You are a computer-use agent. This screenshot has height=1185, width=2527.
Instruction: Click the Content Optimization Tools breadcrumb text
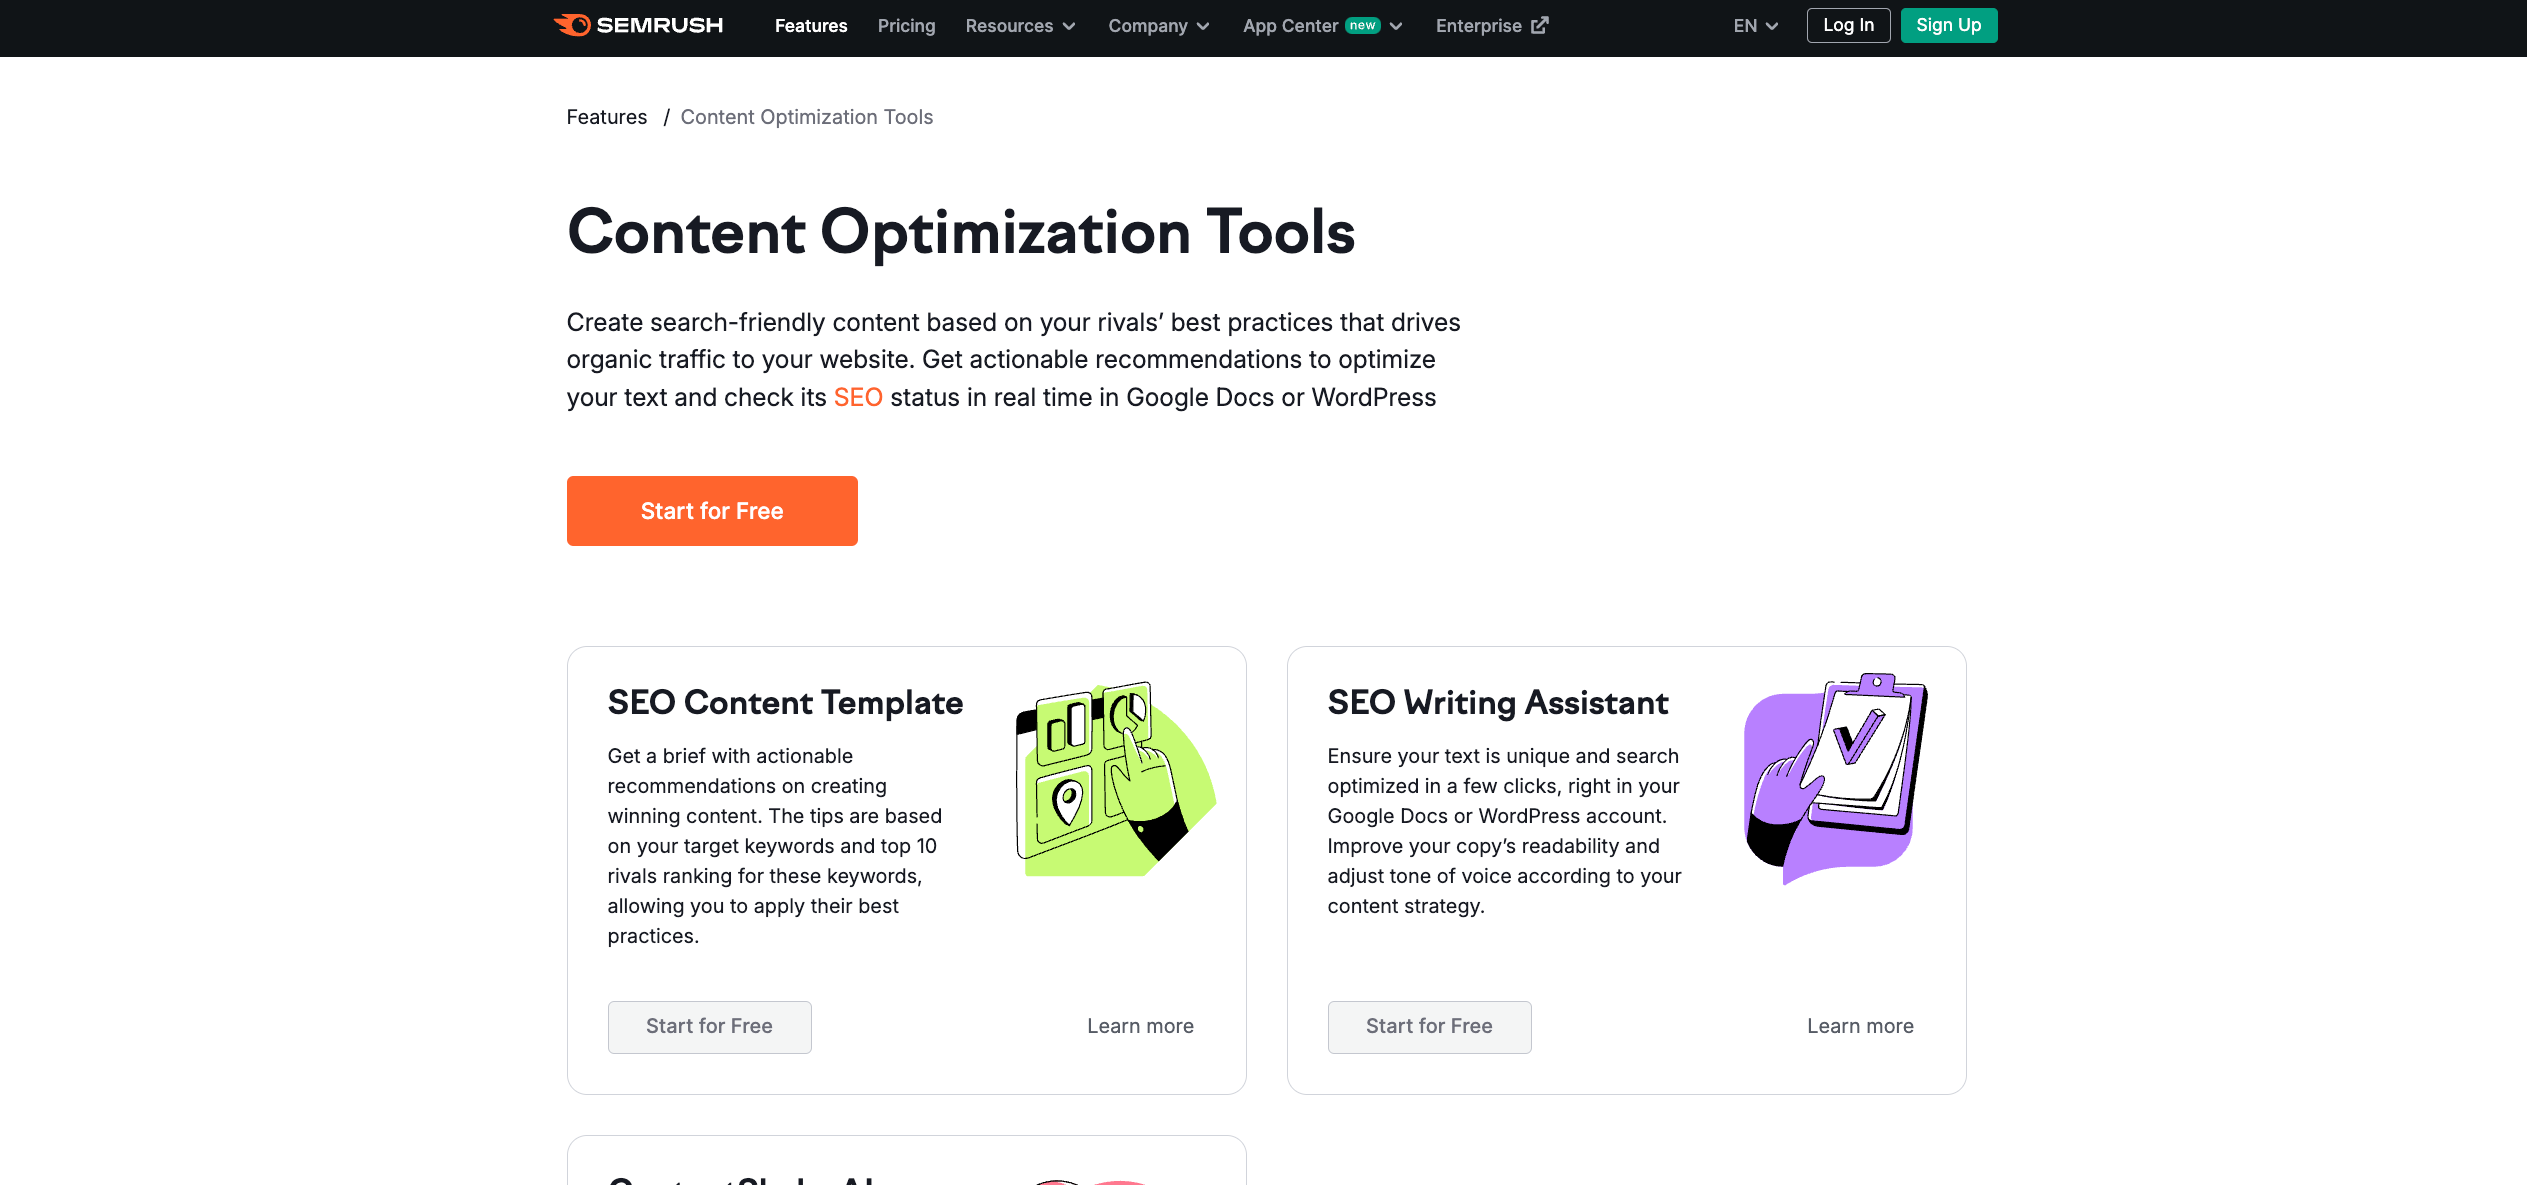(x=806, y=117)
